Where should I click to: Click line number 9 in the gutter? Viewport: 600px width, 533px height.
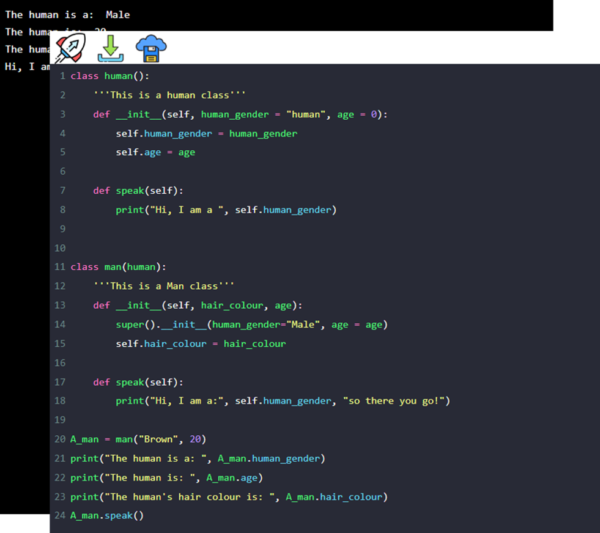(x=63, y=229)
